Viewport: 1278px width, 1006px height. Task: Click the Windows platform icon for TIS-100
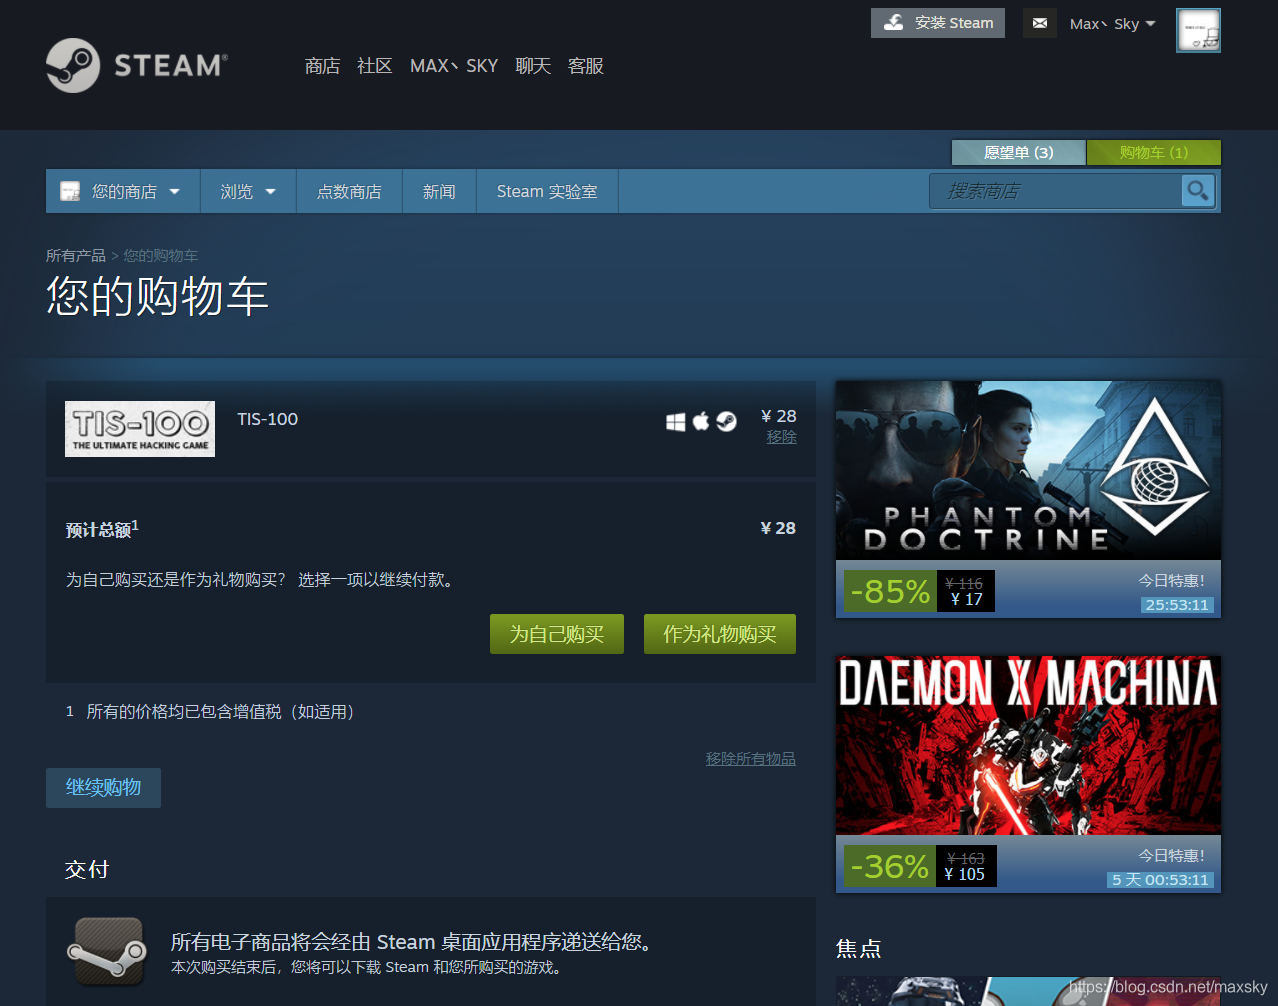[676, 422]
